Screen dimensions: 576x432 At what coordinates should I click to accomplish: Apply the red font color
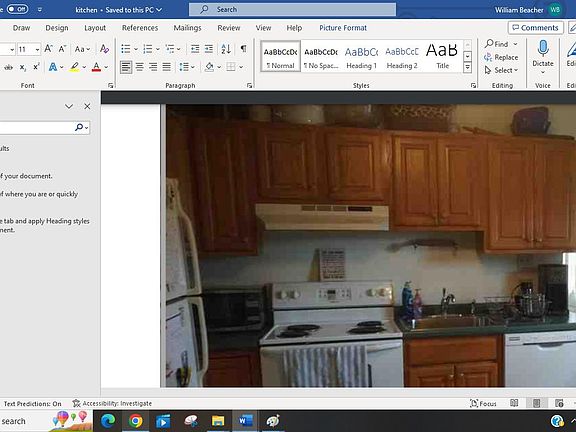96,67
